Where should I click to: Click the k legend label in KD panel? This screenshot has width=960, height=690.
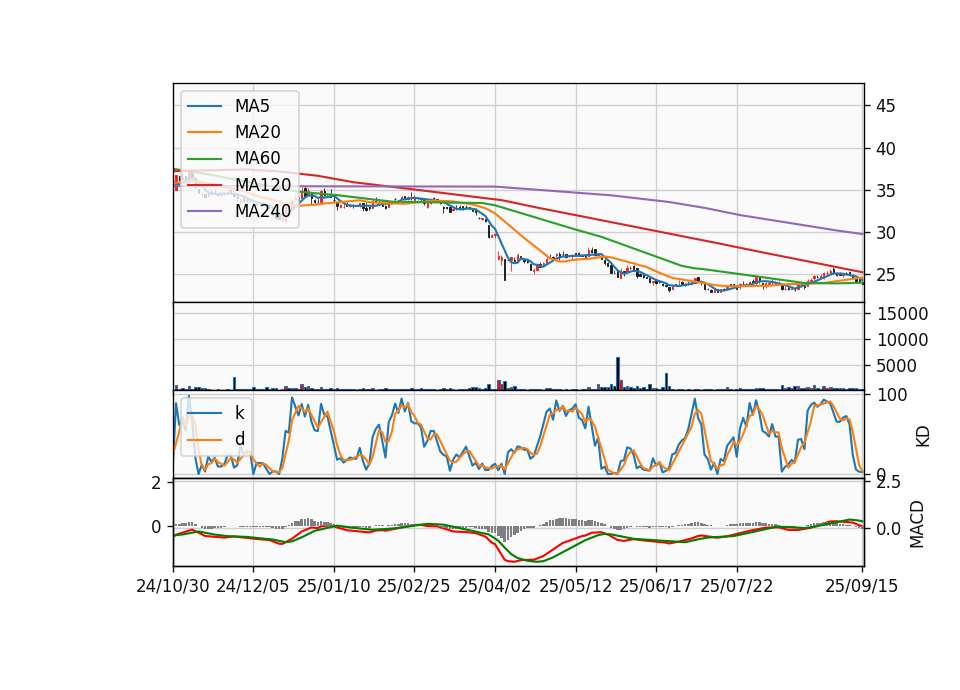[x=239, y=413]
